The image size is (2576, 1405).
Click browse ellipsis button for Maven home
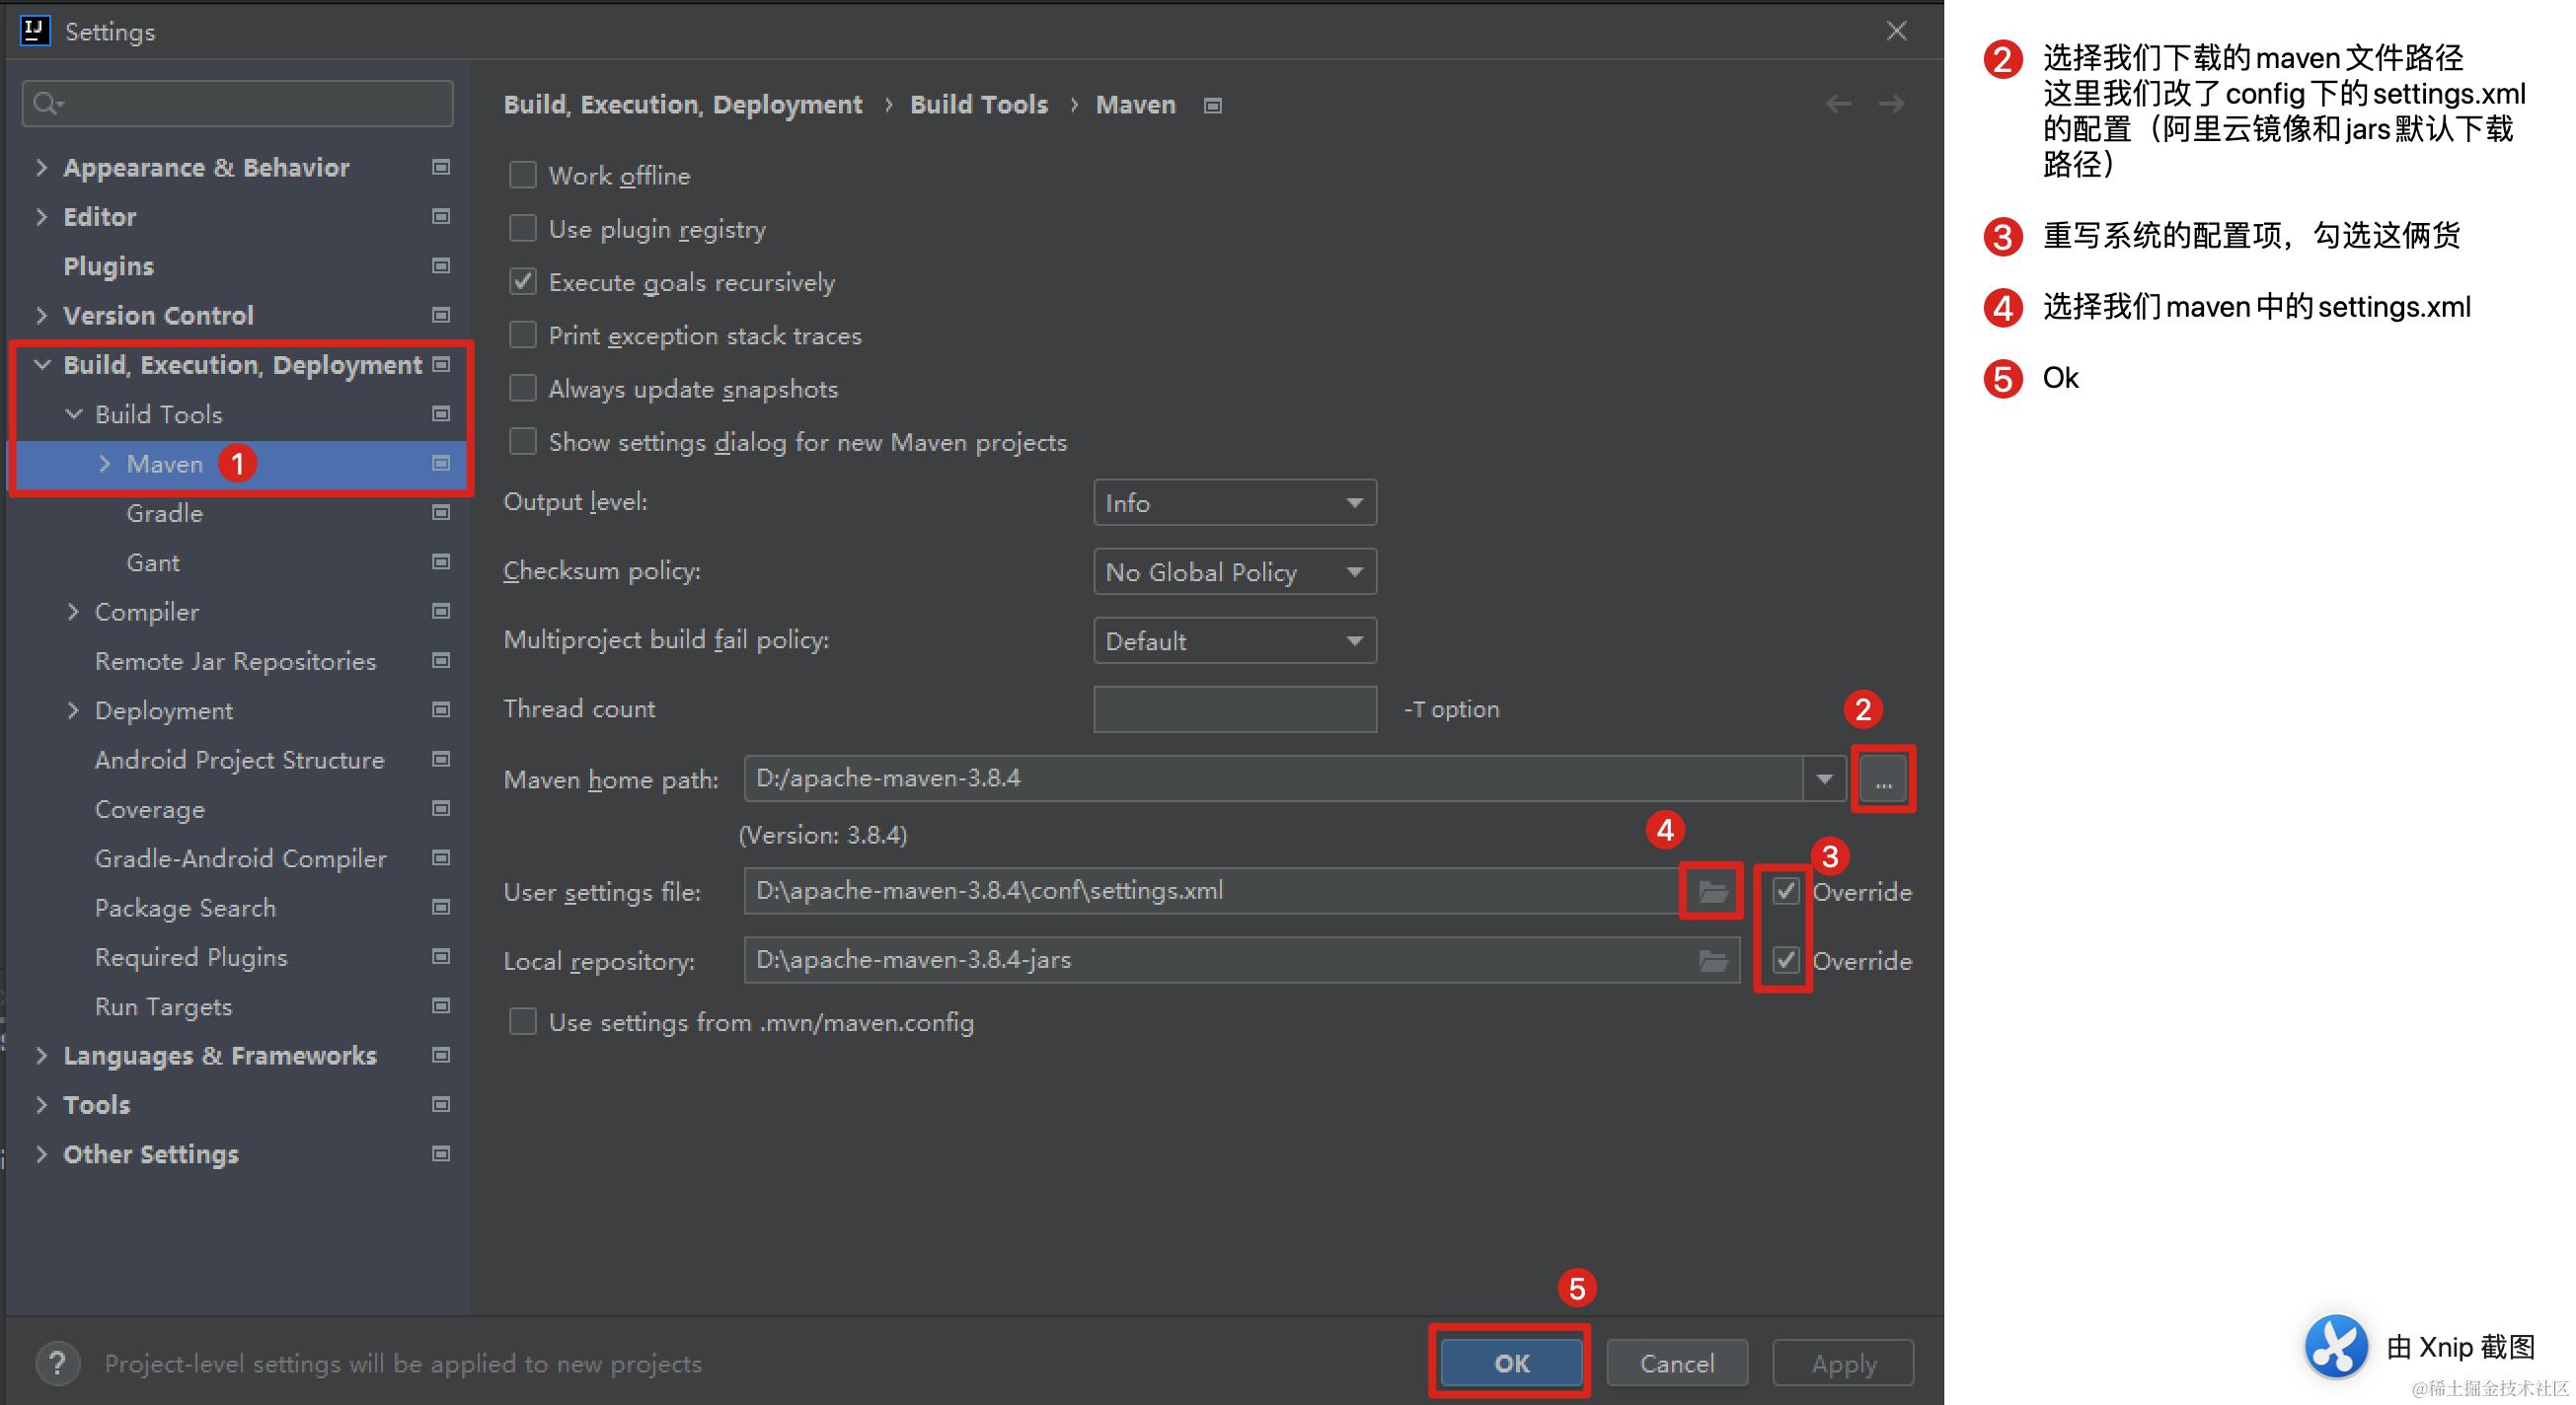coord(1883,780)
